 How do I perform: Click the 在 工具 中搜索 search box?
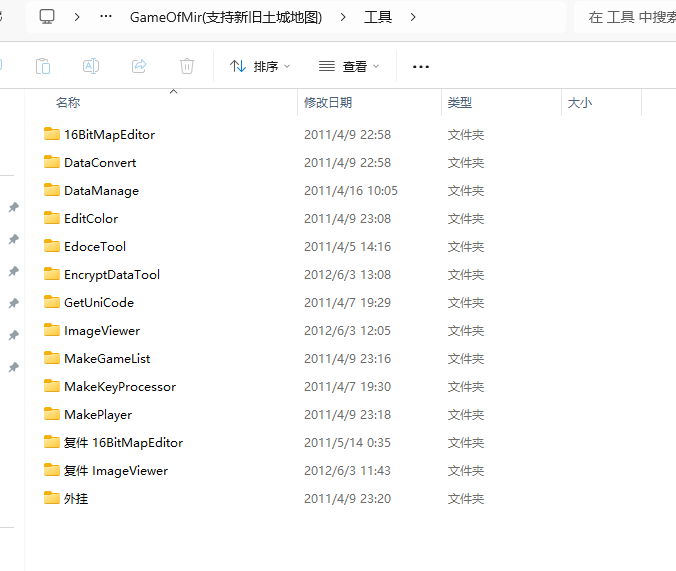(x=625, y=17)
